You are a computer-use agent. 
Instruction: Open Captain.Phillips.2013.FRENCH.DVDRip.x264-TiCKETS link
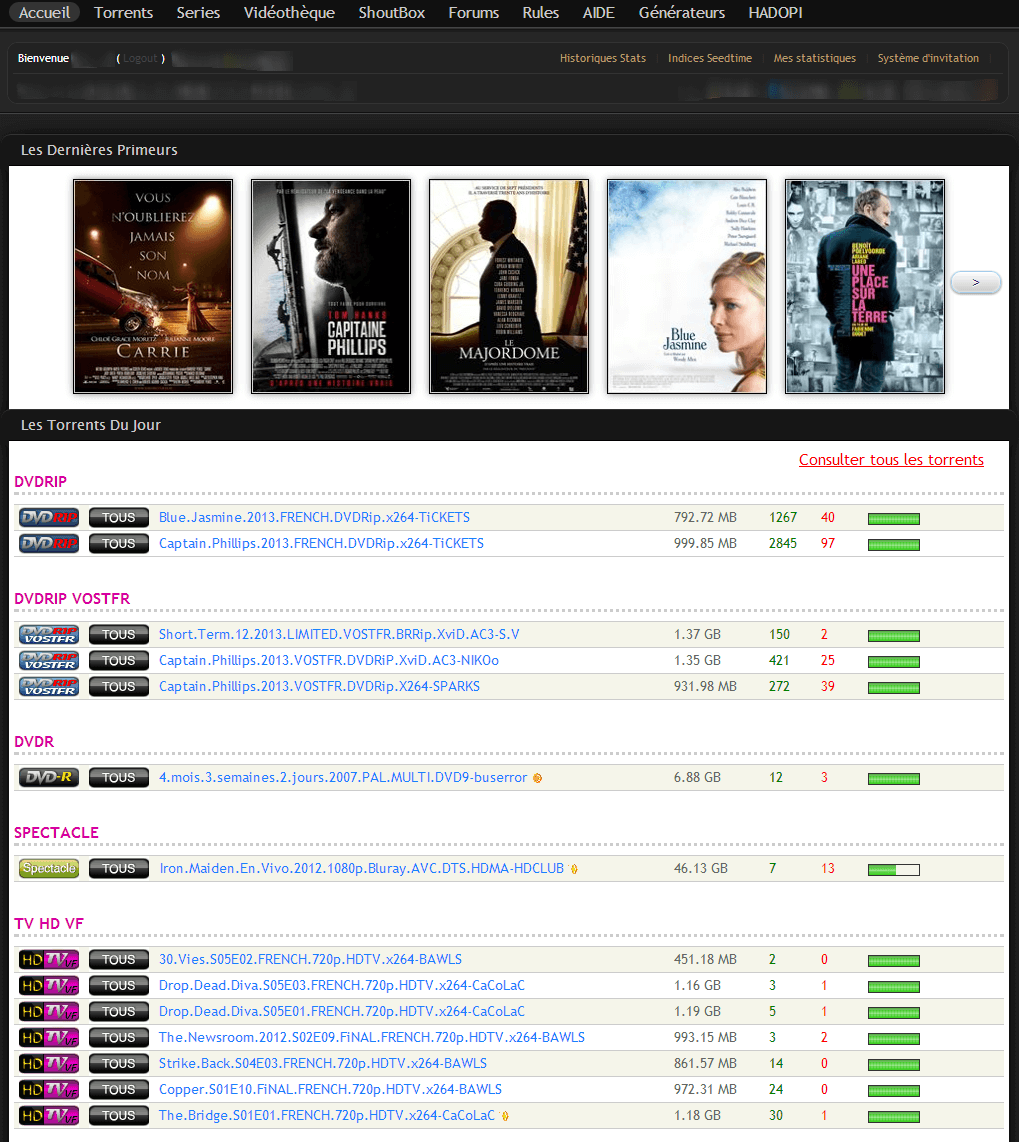(x=321, y=544)
